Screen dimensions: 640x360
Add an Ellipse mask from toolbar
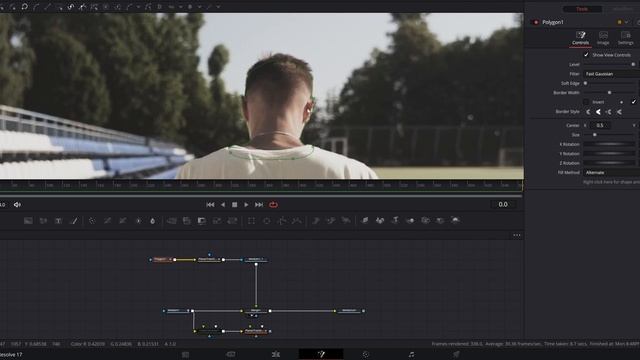click(267, 221)
